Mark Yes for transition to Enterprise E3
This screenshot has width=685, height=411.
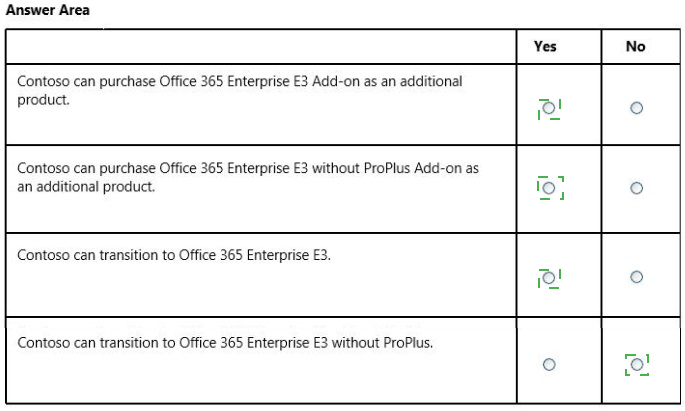click(549, 277)
